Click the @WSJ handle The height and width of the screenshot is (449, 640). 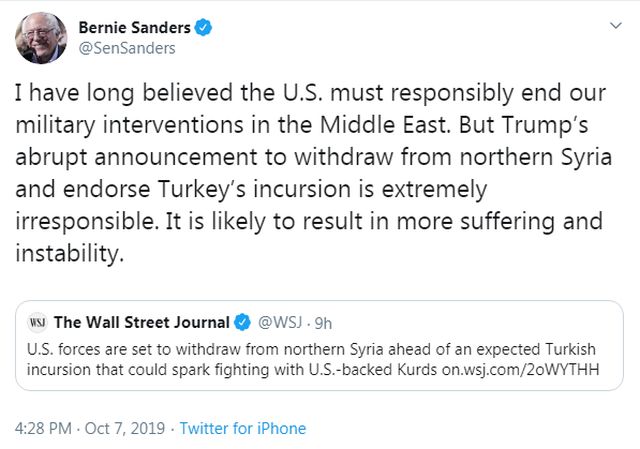pyautogui.click(x=281, y=322)
